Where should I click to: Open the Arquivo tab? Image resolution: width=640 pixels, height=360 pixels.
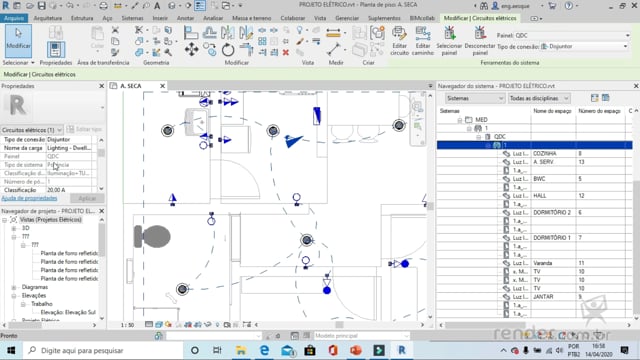pyautogui.click(x=14, y=18)
